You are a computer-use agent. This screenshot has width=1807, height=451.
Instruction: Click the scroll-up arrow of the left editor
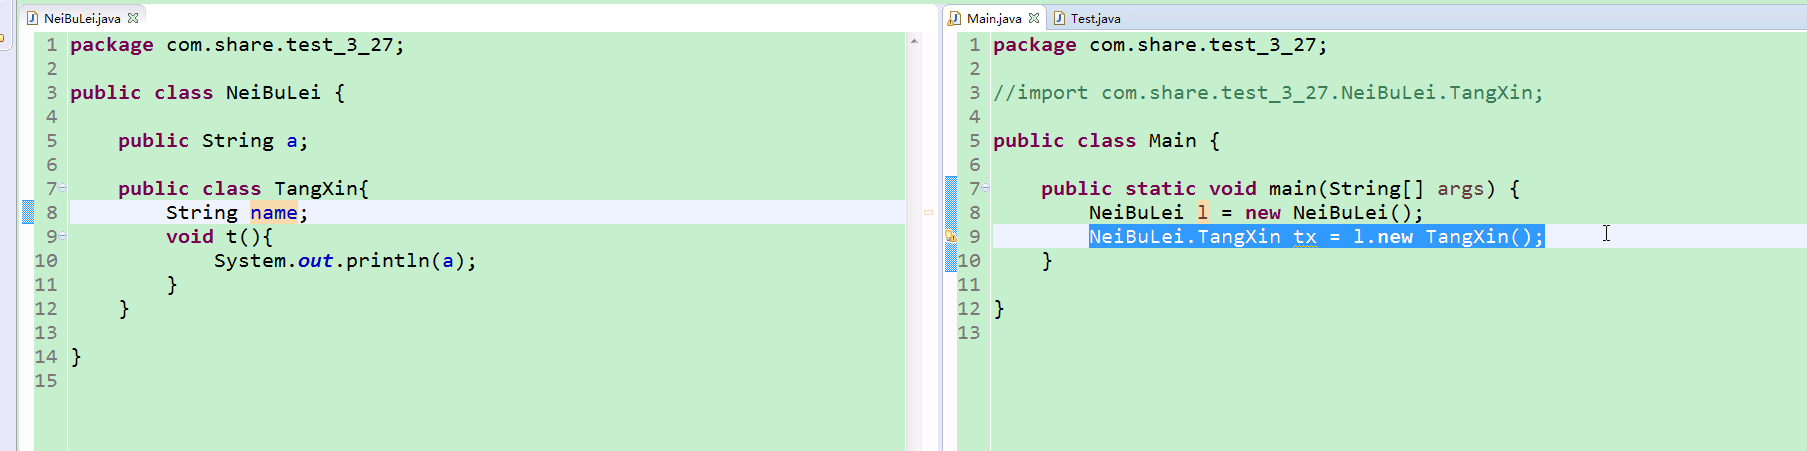pos(914,41)
